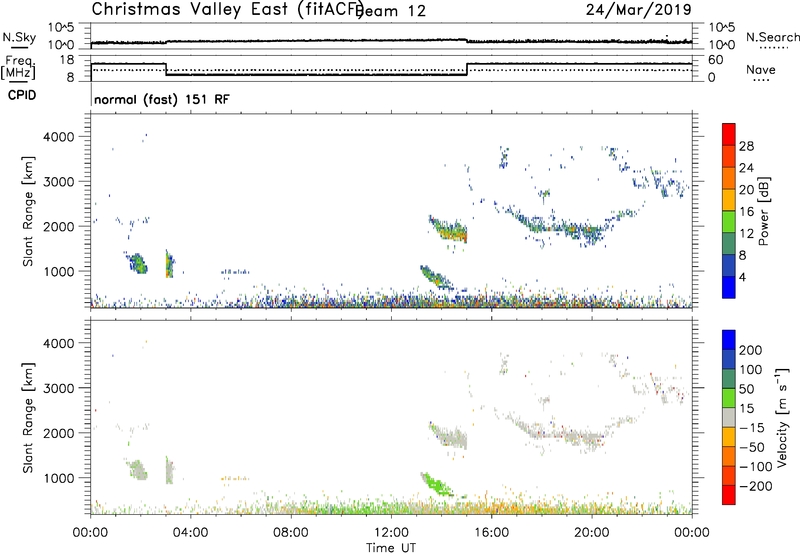Click the "Velocity [m s⁻¹]" colorbar title
Screen dimensions: 800x554
pos(782,417)
